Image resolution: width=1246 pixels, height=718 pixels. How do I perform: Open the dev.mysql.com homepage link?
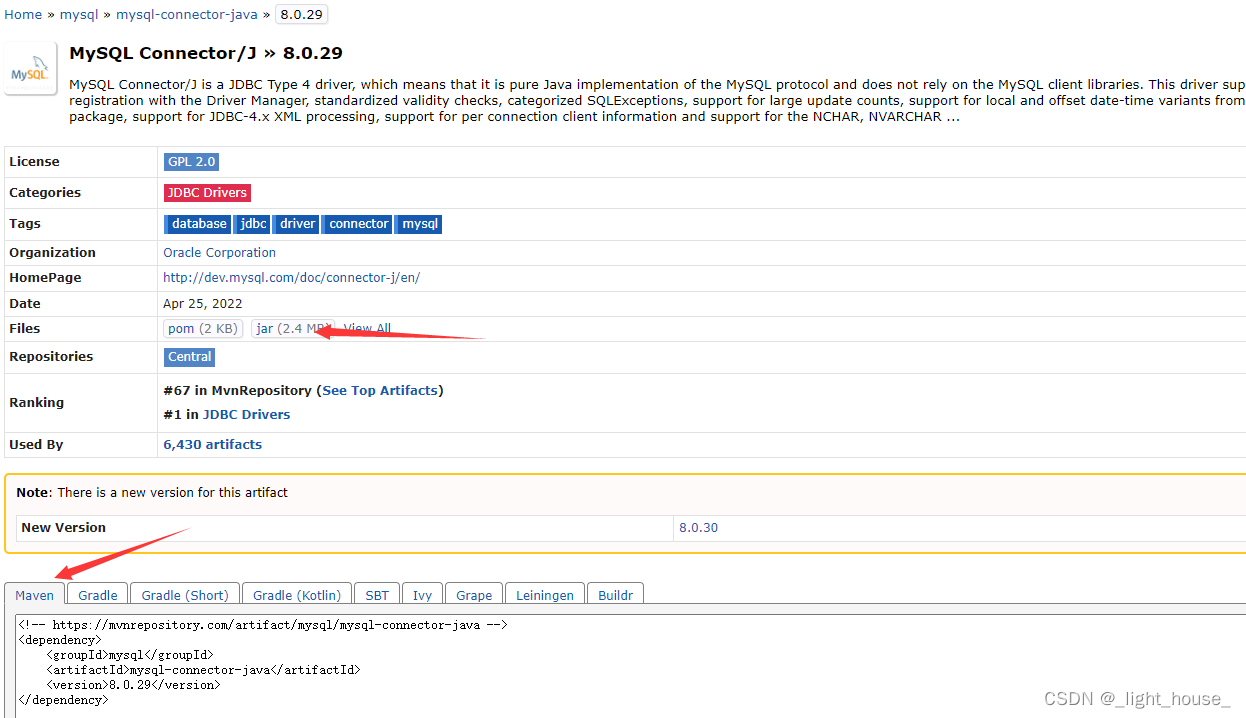(292, 278)
